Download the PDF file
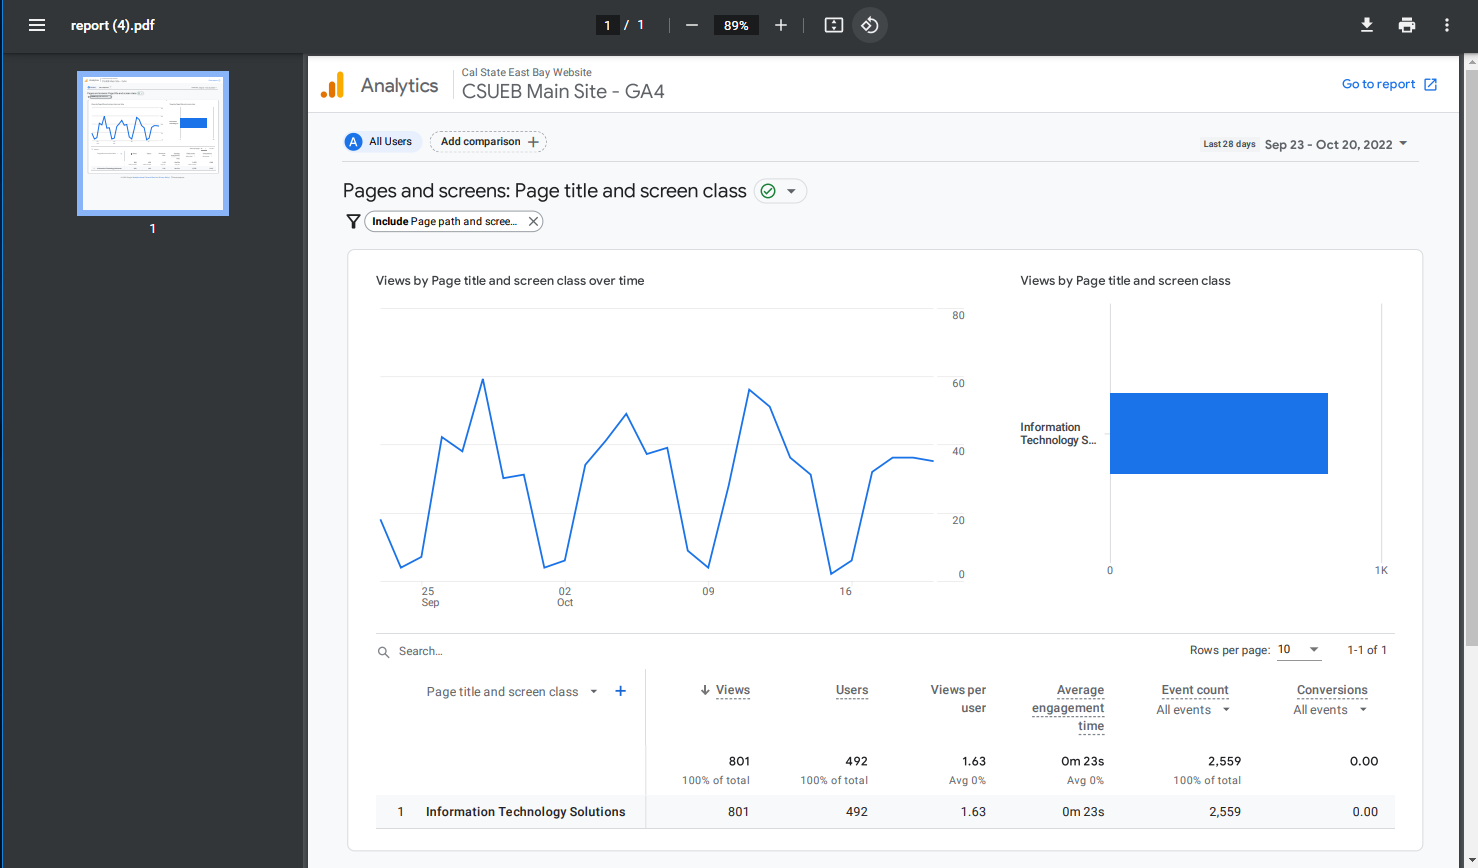This screenshot has width=1478, height=868. (x=1367, y=25)
